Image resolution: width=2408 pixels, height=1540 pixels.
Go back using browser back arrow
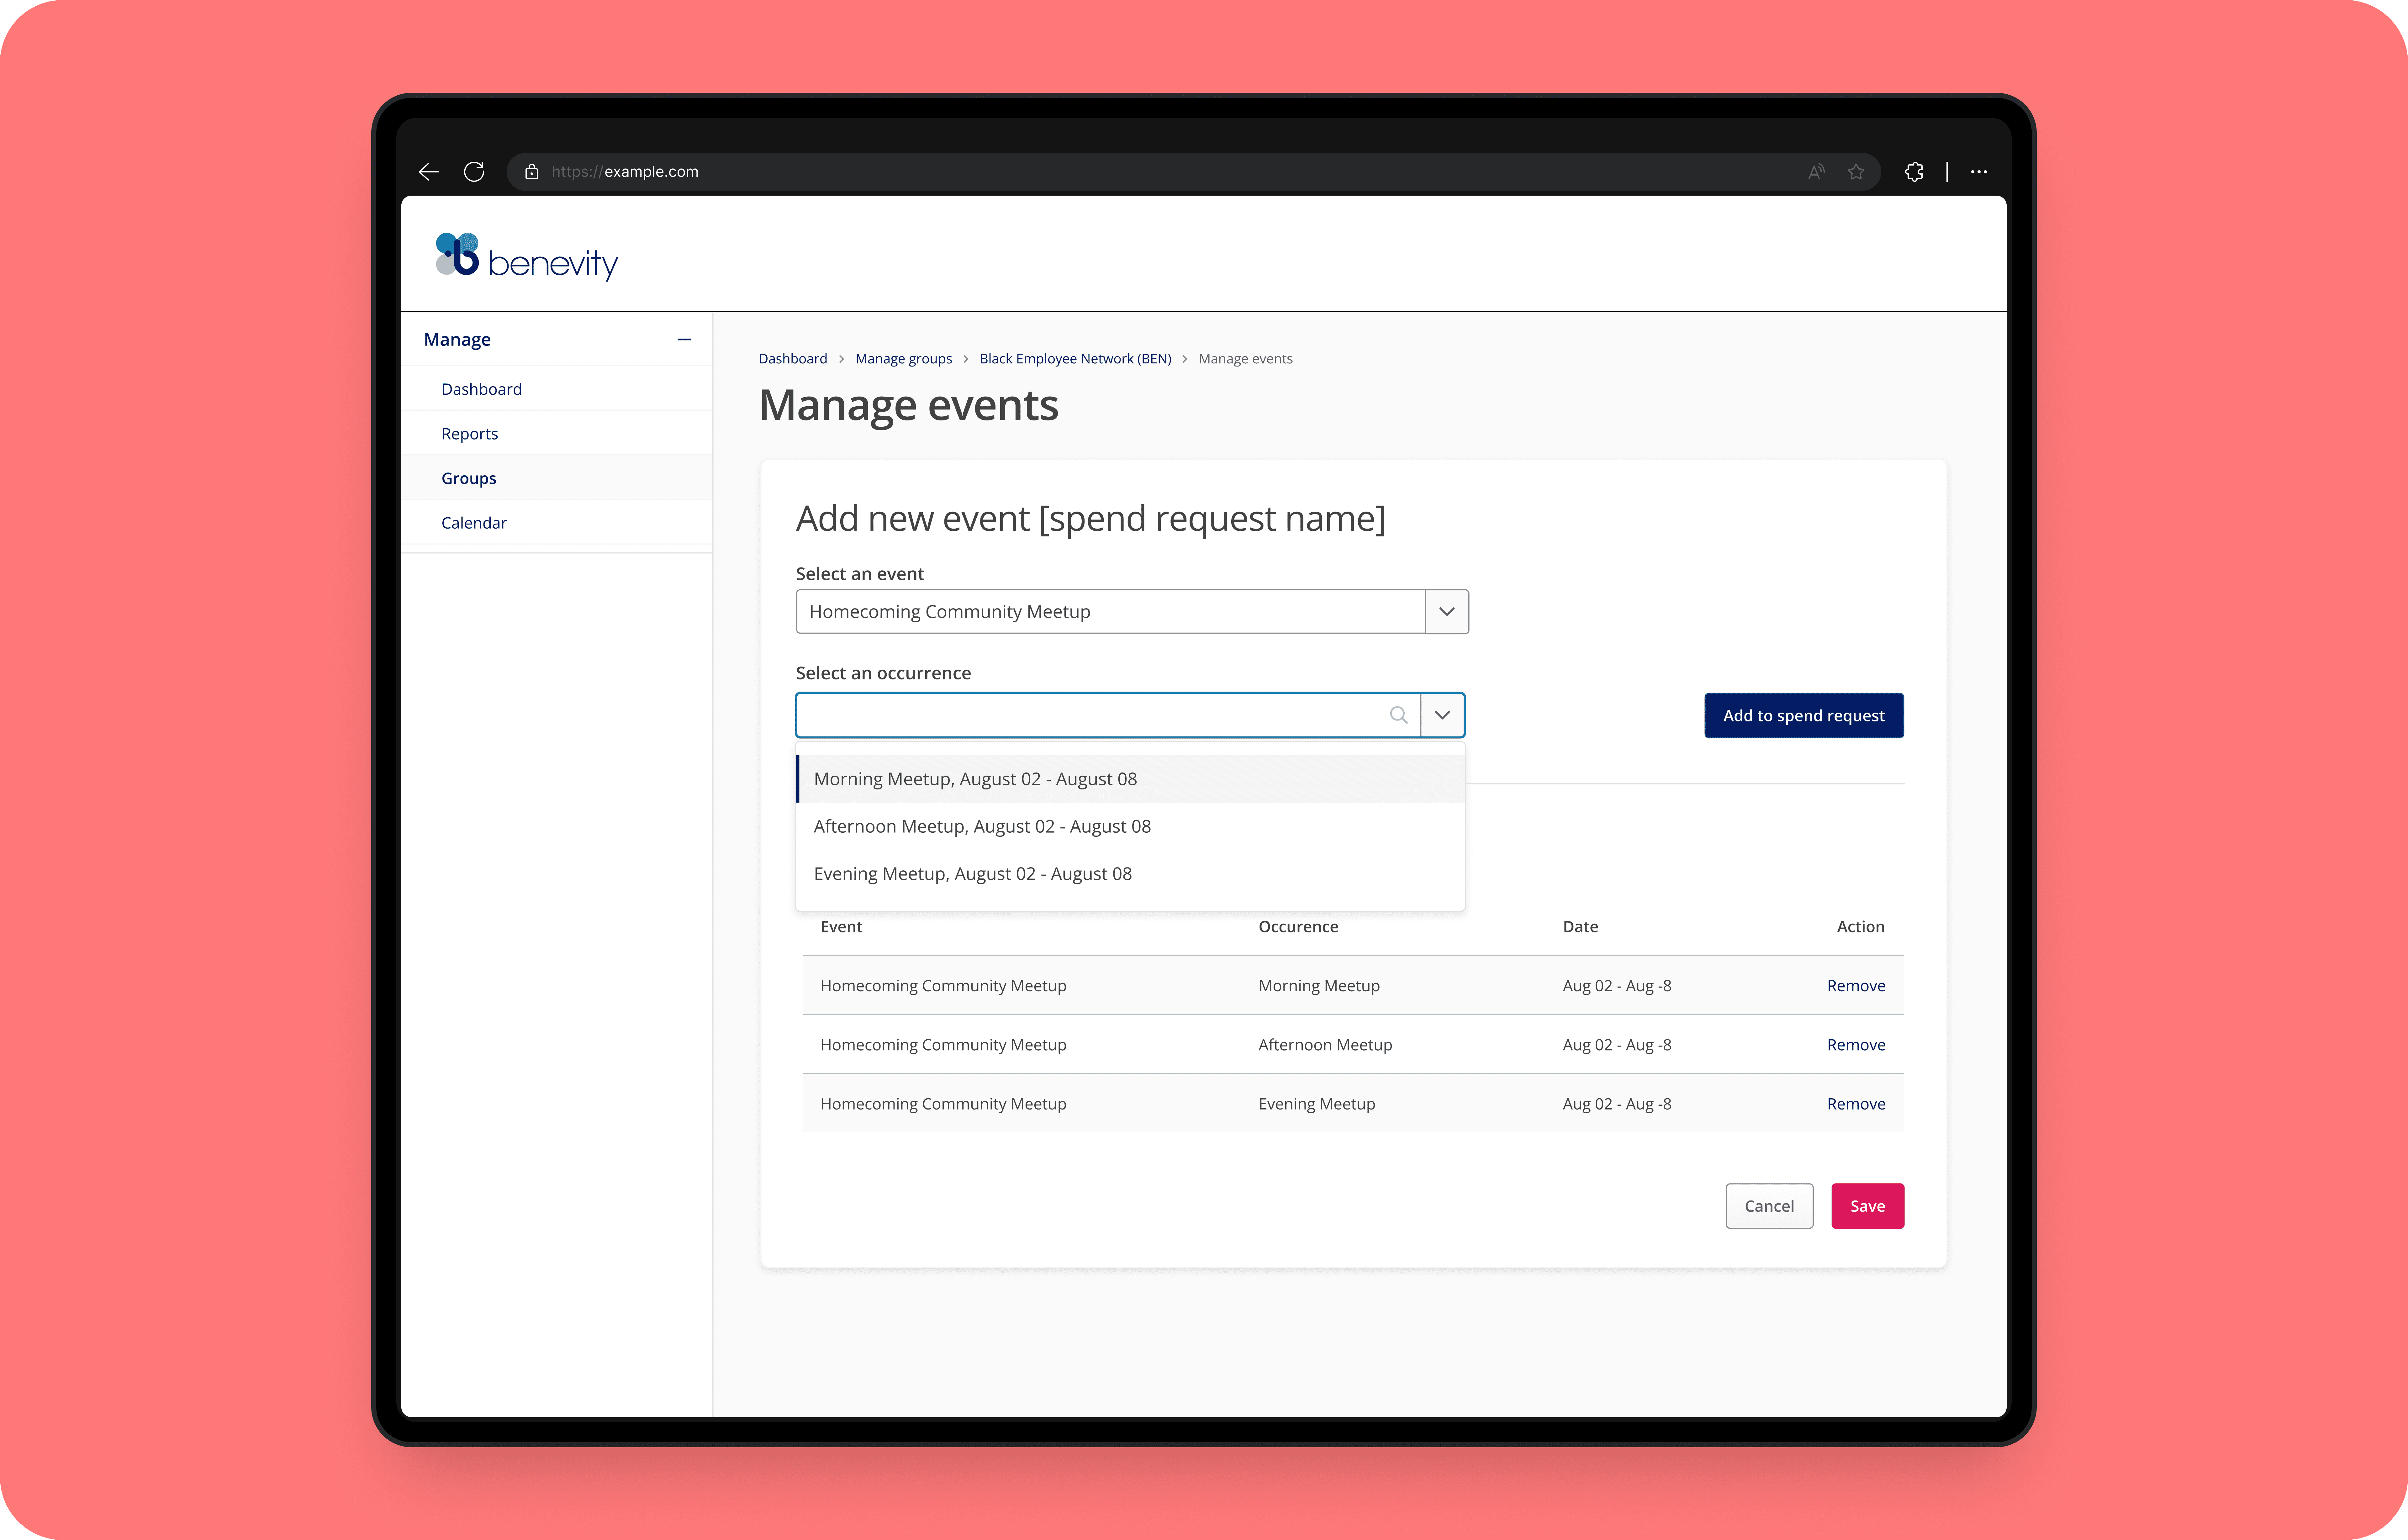pyautogui.click(x=429, y=172)
